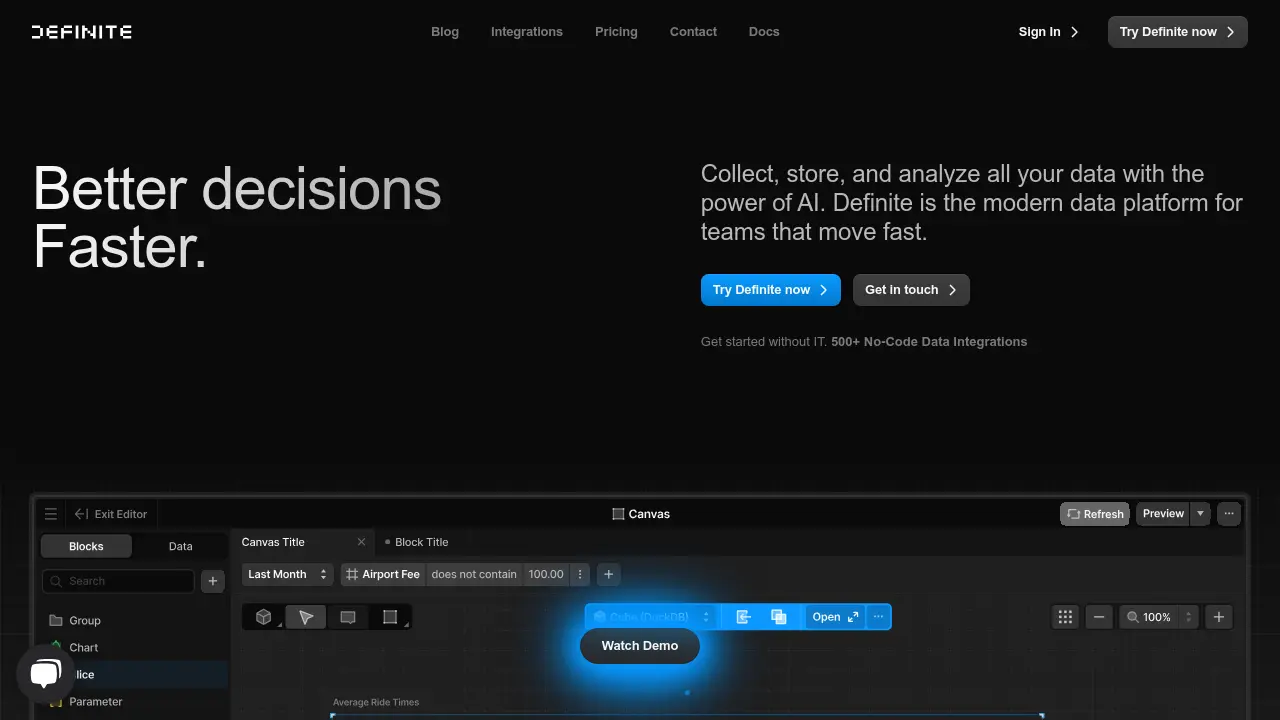Zoom out with the minus button
Viewport: 1280px width, 720px height.
pos(1099,617)
